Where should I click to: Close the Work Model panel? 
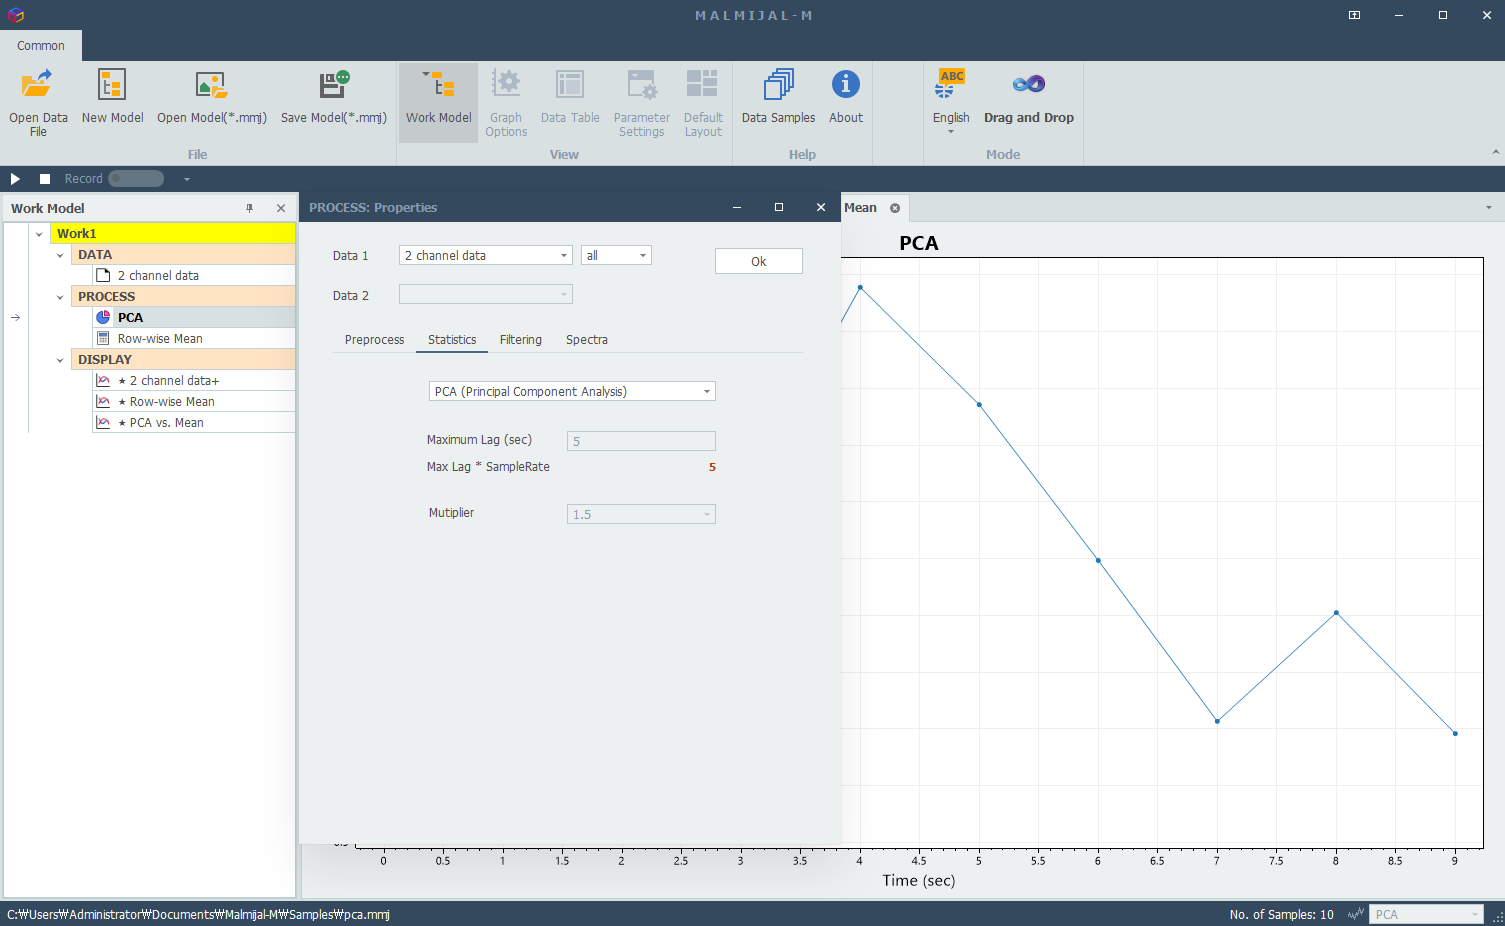click(x=281, y=208)
